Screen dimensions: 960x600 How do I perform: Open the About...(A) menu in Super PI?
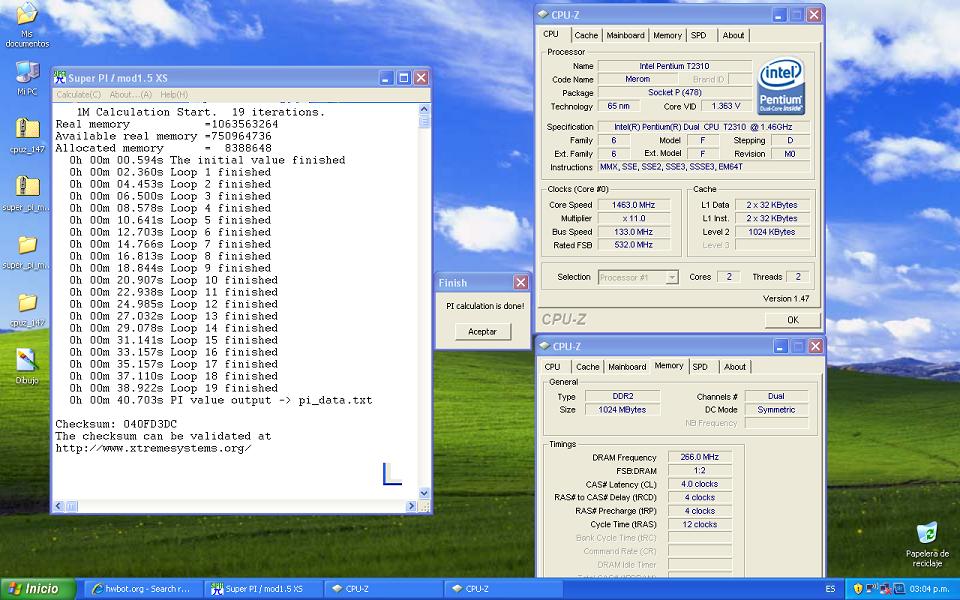130,94
